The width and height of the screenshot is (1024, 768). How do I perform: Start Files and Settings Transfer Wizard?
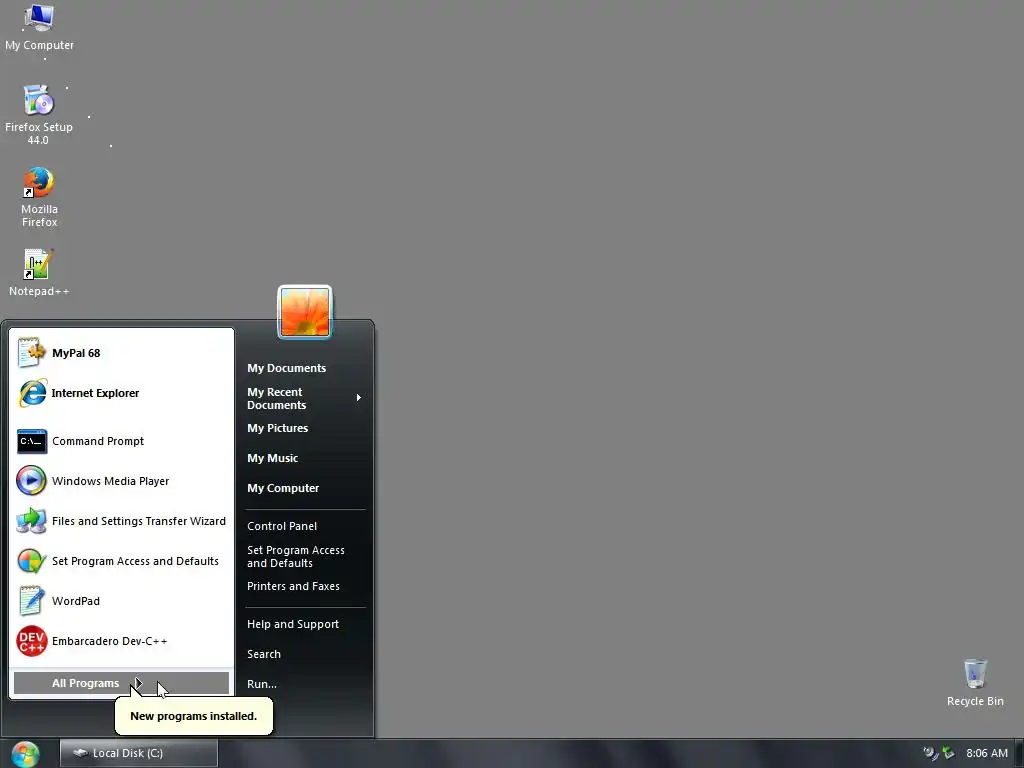tap(121, 521)
